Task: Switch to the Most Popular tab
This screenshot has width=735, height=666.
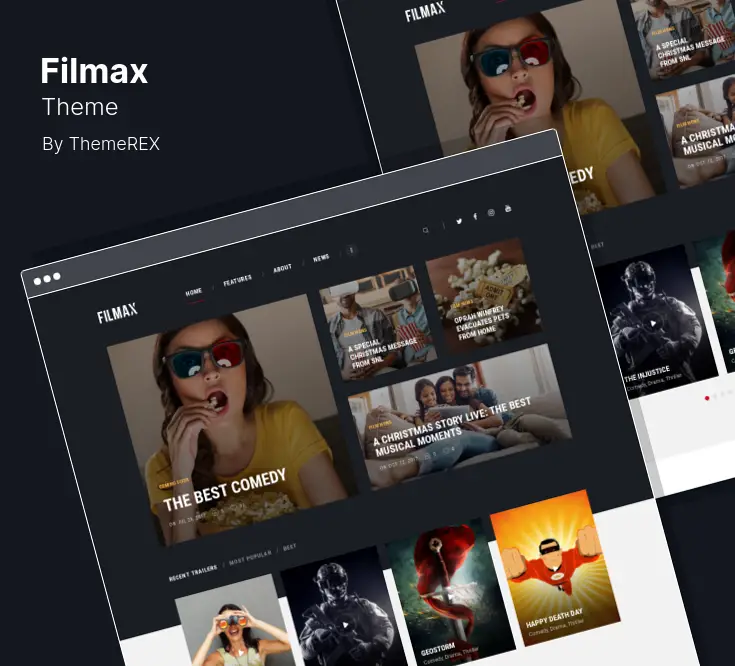Action: tap(250, 557)
